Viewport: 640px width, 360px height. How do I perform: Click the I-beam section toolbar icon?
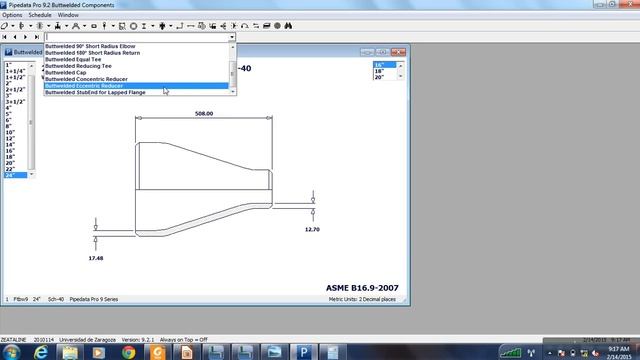pyautogui.click(x=144, y=26)
